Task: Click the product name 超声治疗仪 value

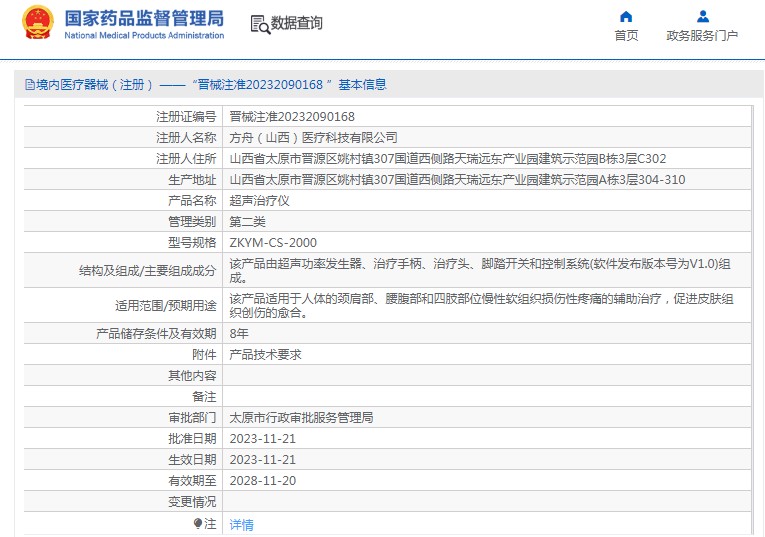Action: [258, 201]
